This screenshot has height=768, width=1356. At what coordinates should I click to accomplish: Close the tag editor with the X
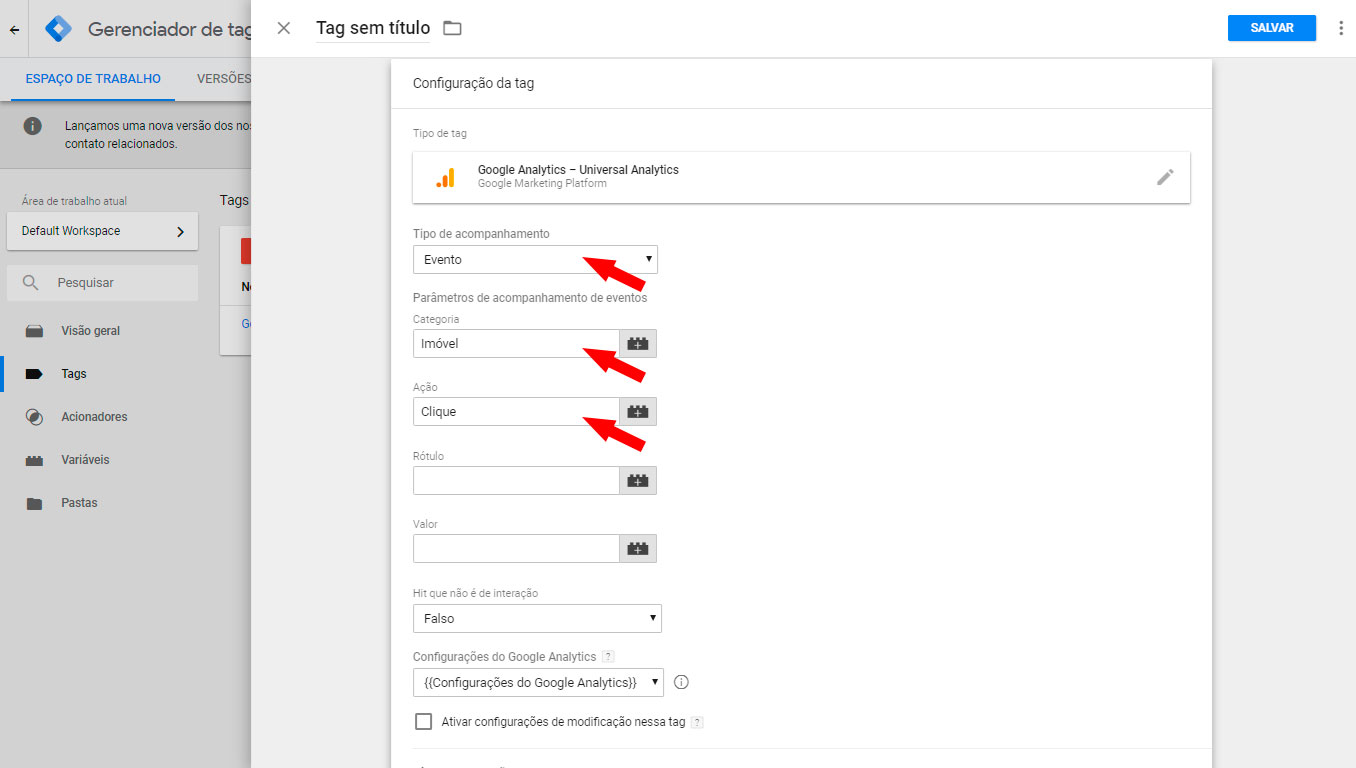[284, 28]
